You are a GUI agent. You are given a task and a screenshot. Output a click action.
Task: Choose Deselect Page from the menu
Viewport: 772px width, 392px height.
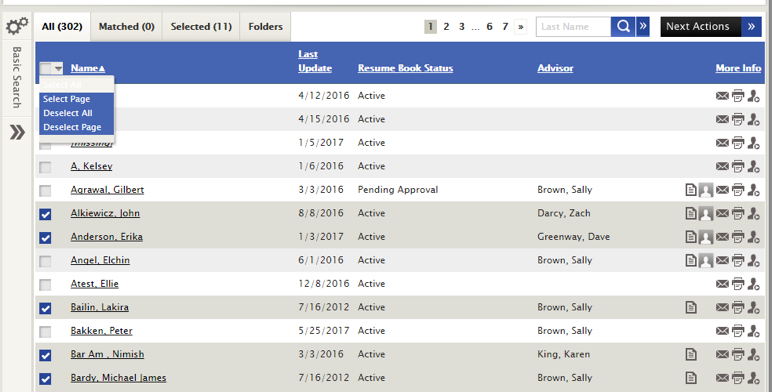(76, 127)
